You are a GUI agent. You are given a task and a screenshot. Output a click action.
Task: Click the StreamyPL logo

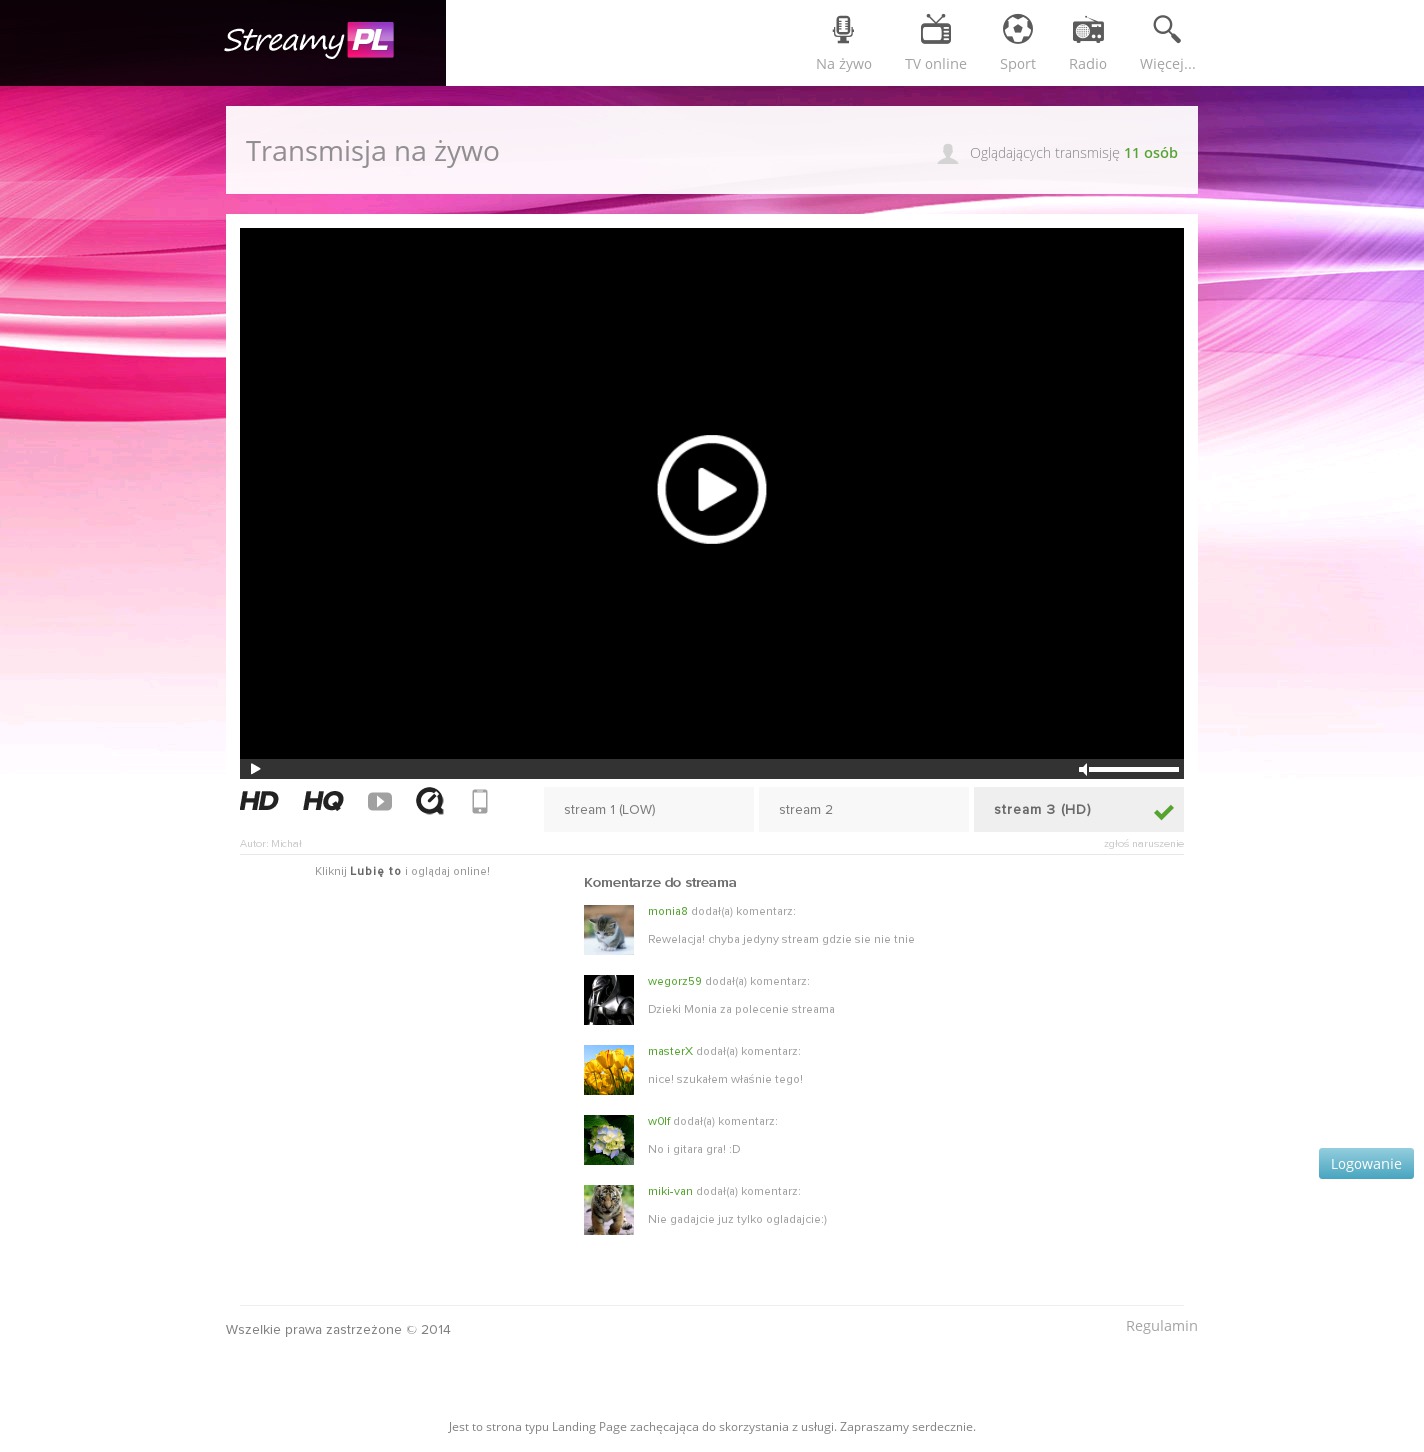tap(308, 41)
